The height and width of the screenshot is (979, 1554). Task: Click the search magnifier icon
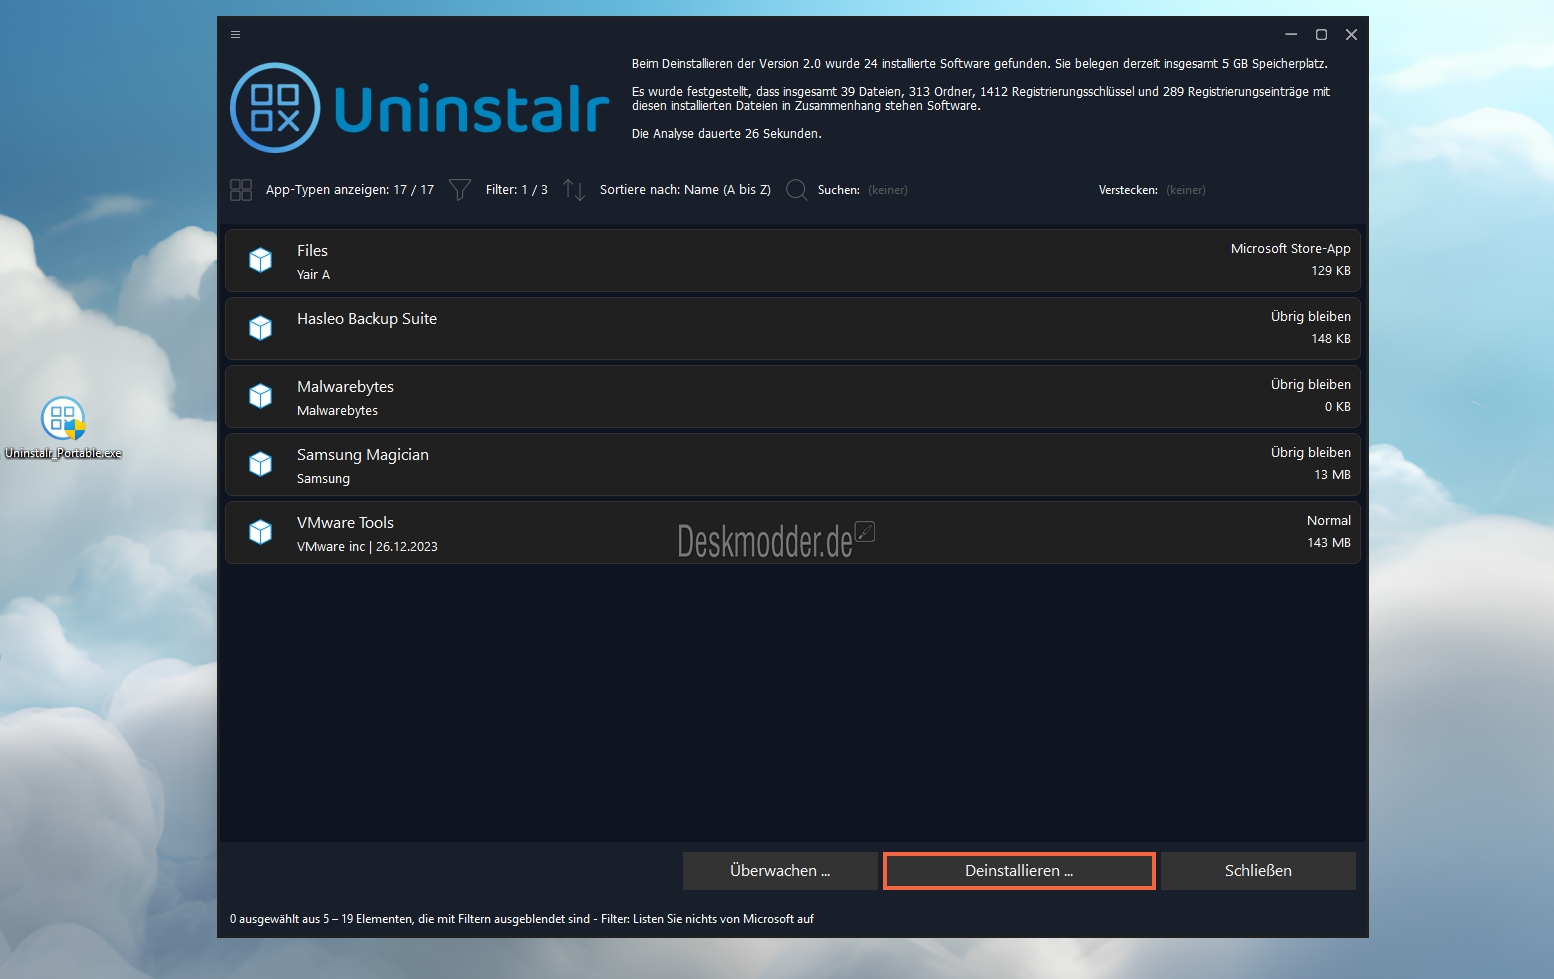[797, 190]
